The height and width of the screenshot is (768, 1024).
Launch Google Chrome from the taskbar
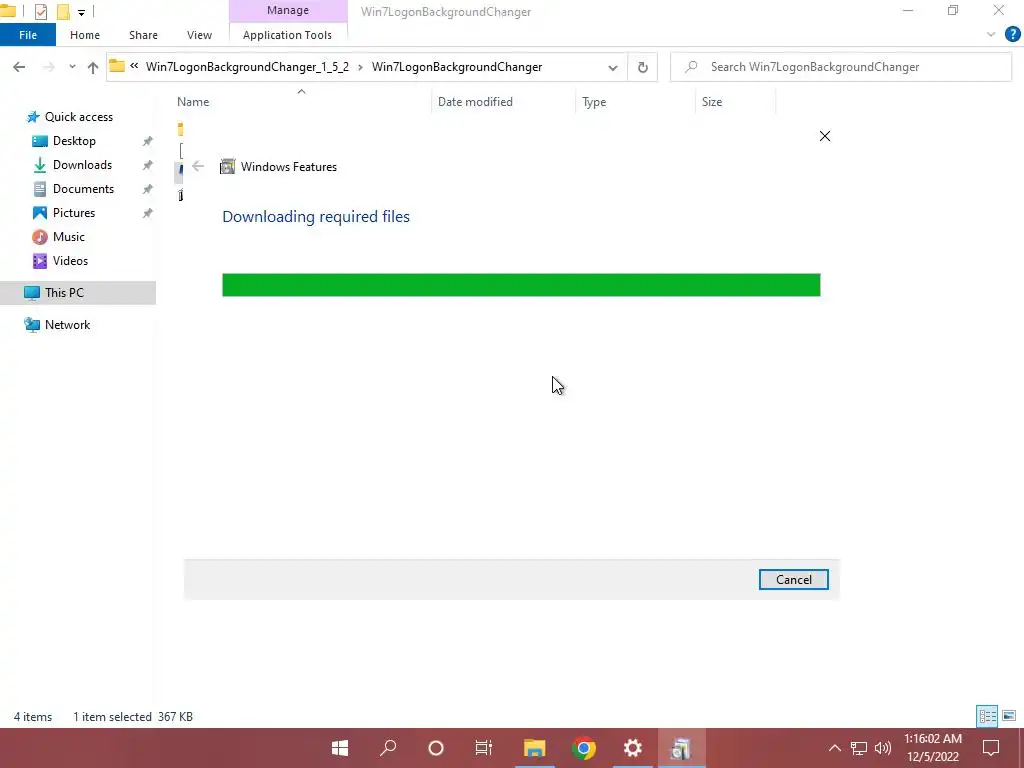point(584,748)
